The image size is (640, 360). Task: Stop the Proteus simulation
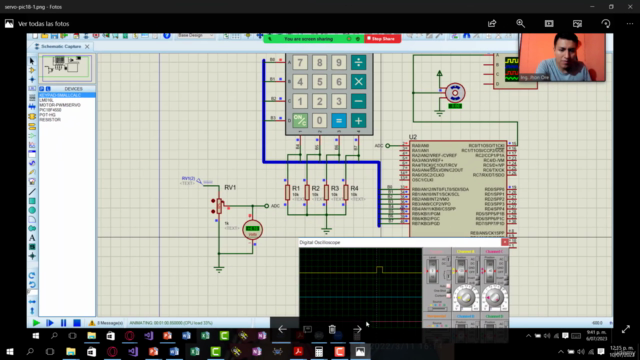point(77,323)
